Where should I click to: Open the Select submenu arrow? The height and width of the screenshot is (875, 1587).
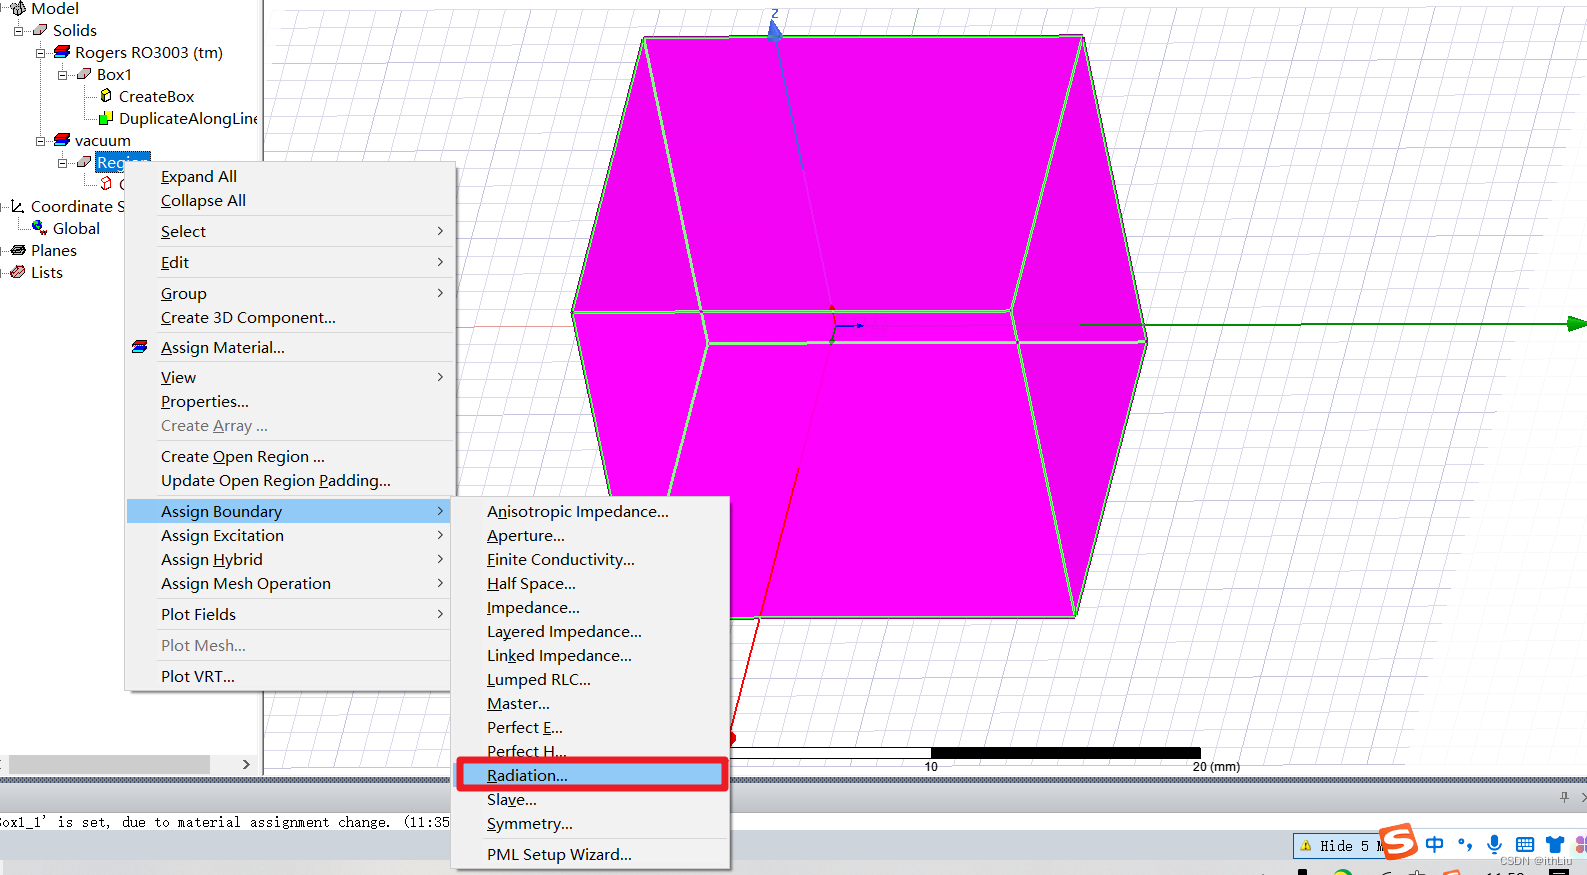[440, 231]
